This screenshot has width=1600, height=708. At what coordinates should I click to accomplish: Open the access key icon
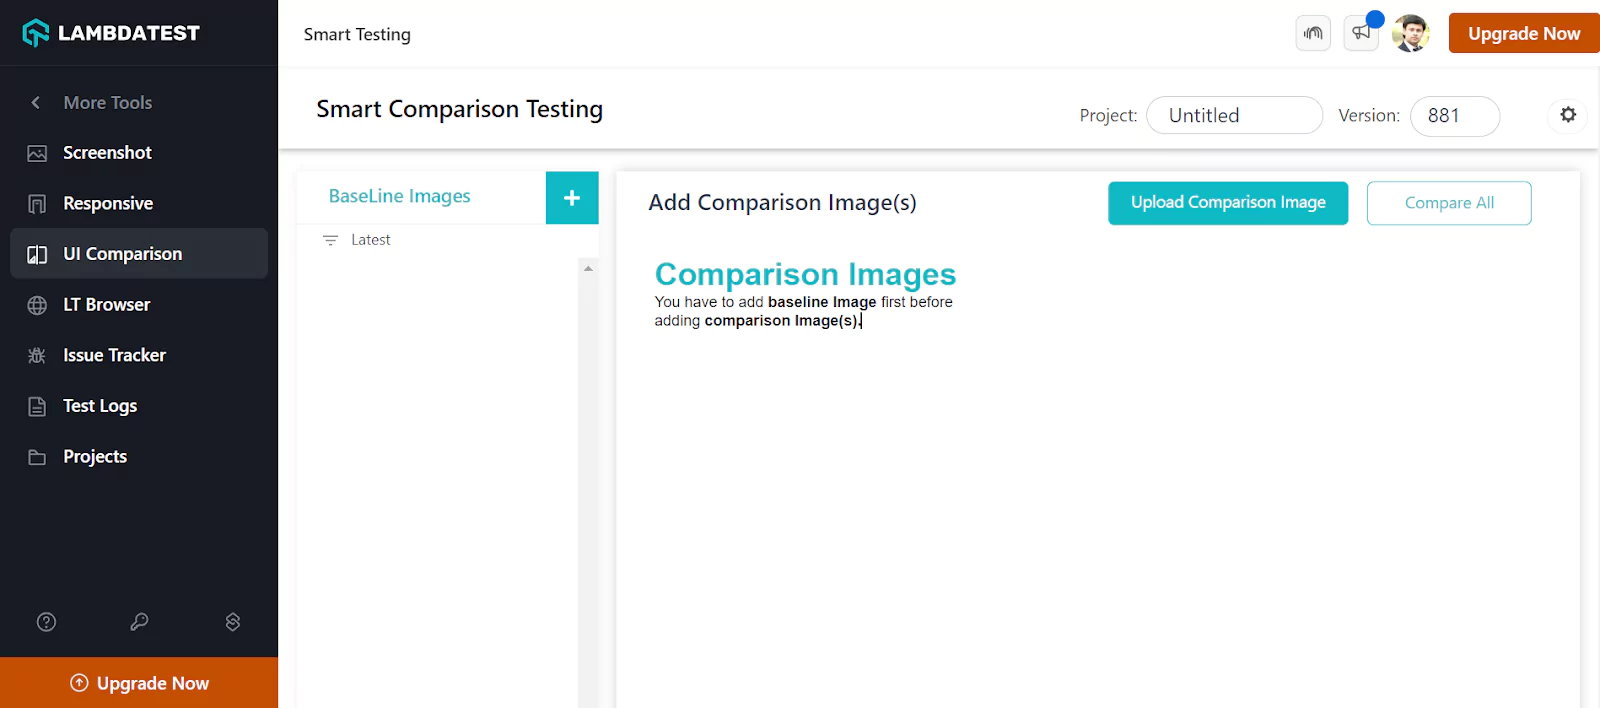pos(139,622)
